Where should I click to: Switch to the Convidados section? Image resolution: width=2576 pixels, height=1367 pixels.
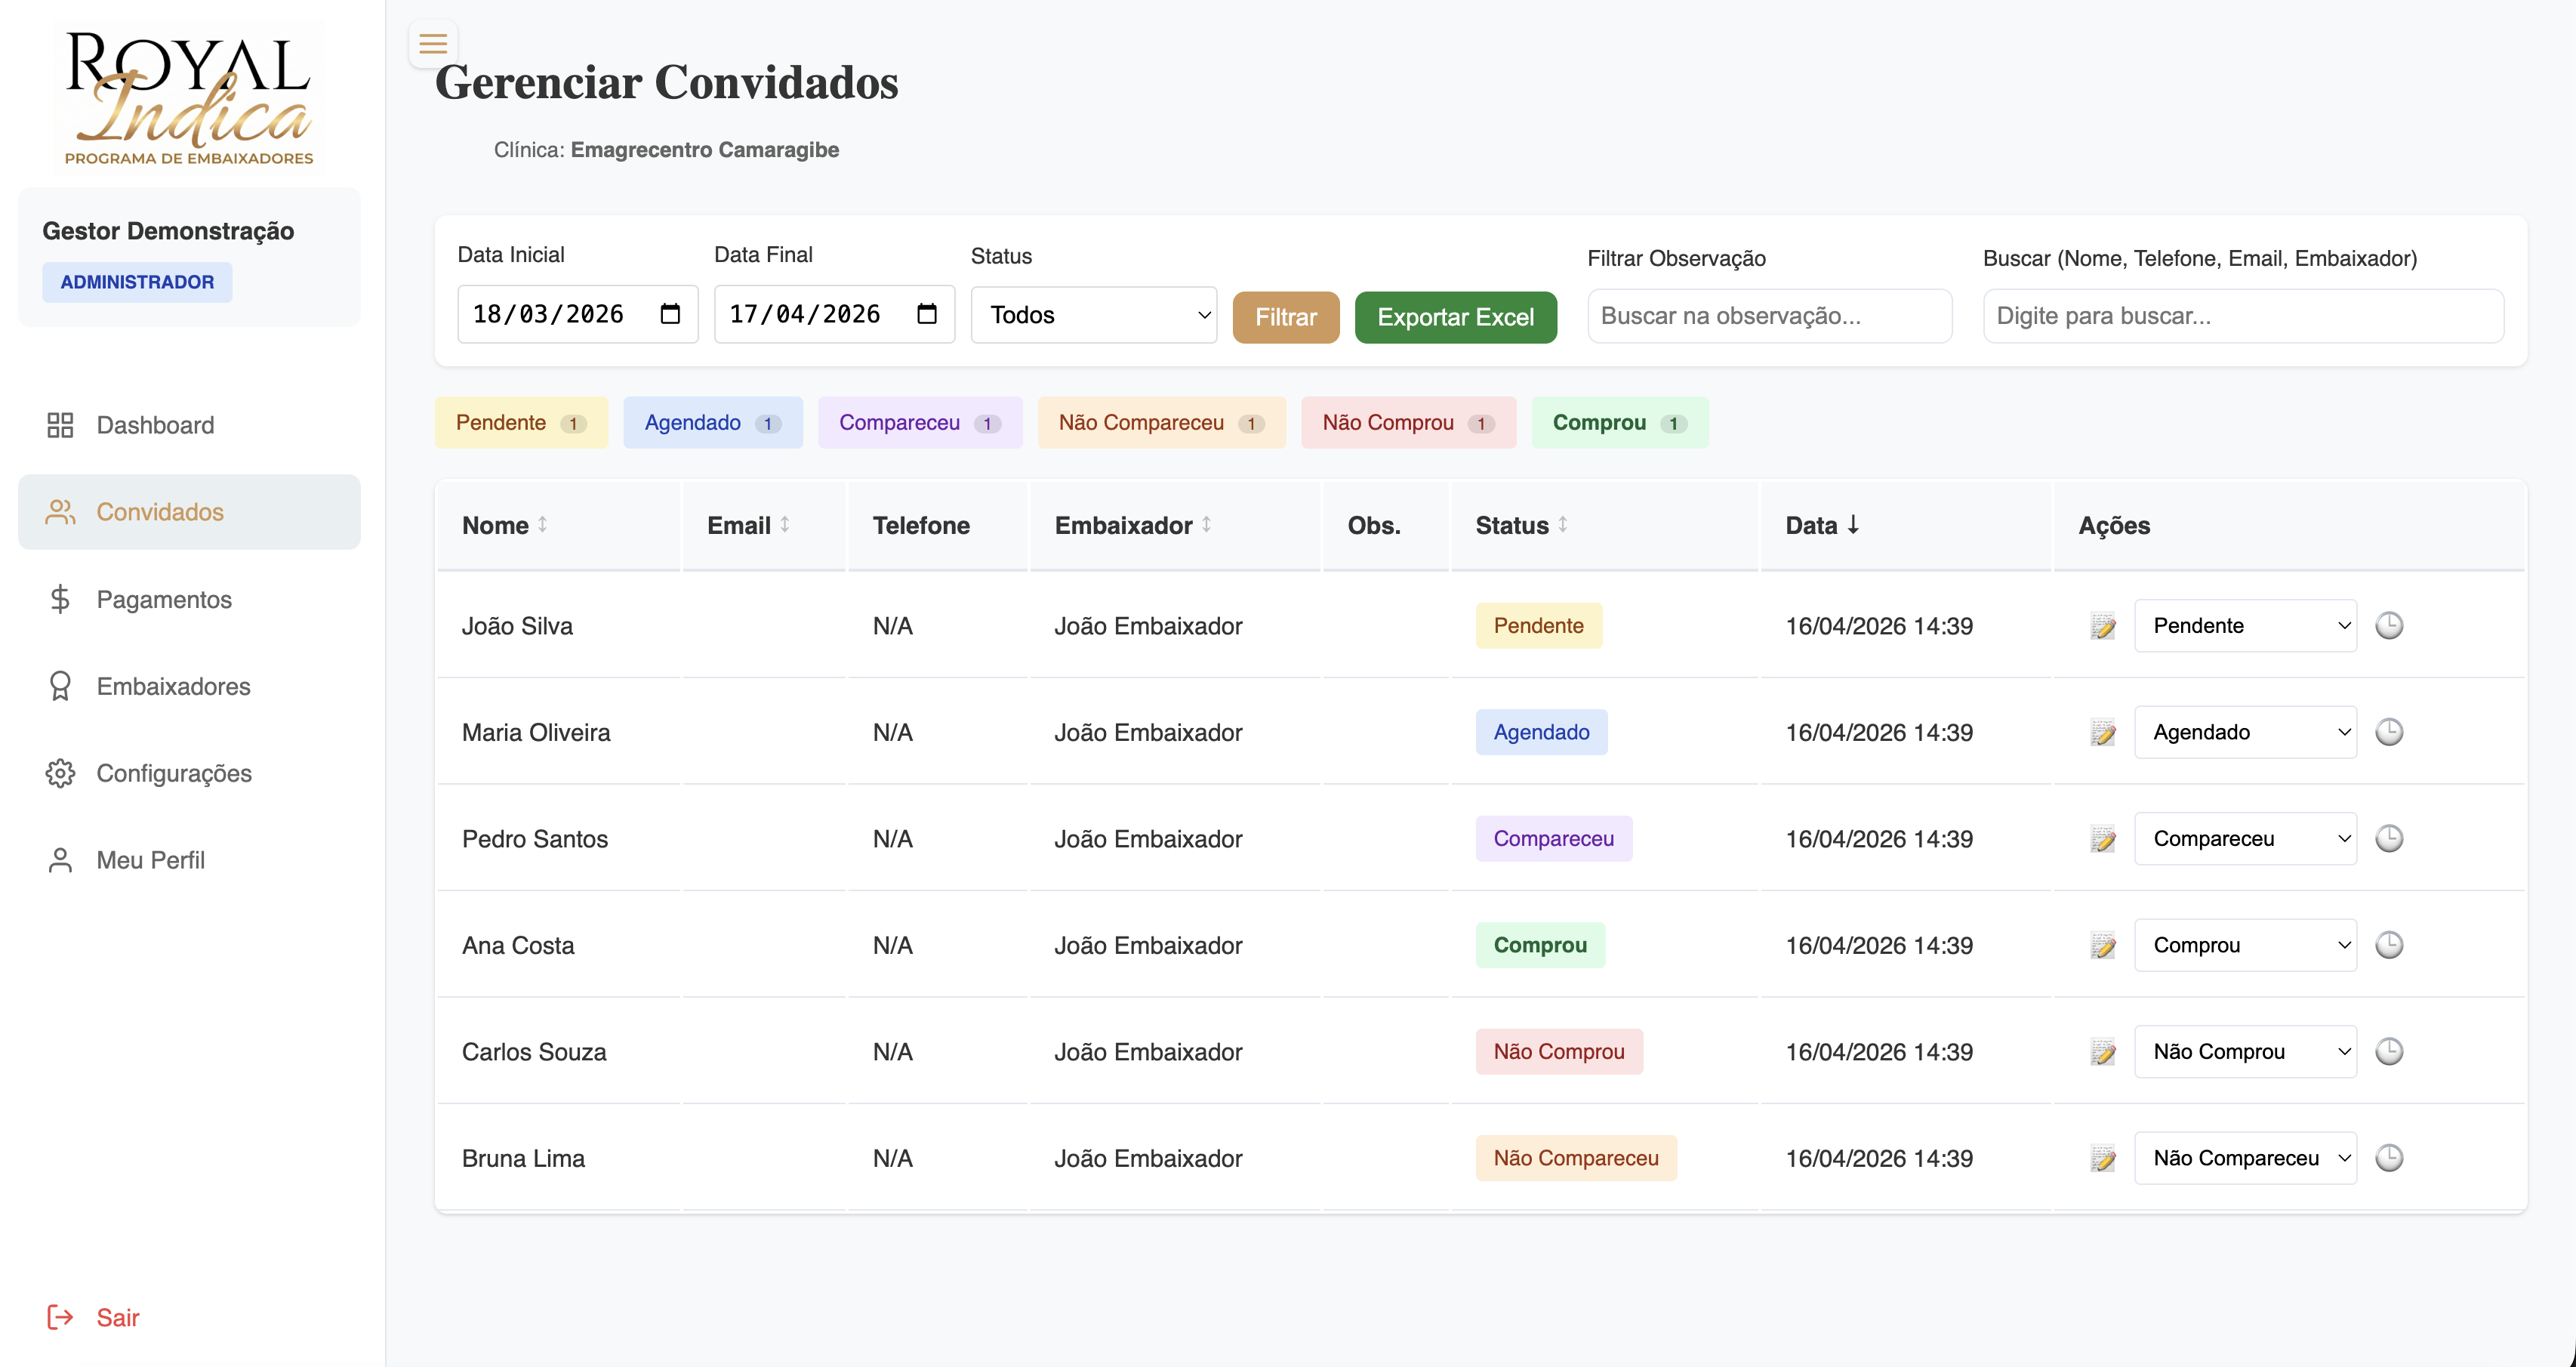[x=160, y=512]
